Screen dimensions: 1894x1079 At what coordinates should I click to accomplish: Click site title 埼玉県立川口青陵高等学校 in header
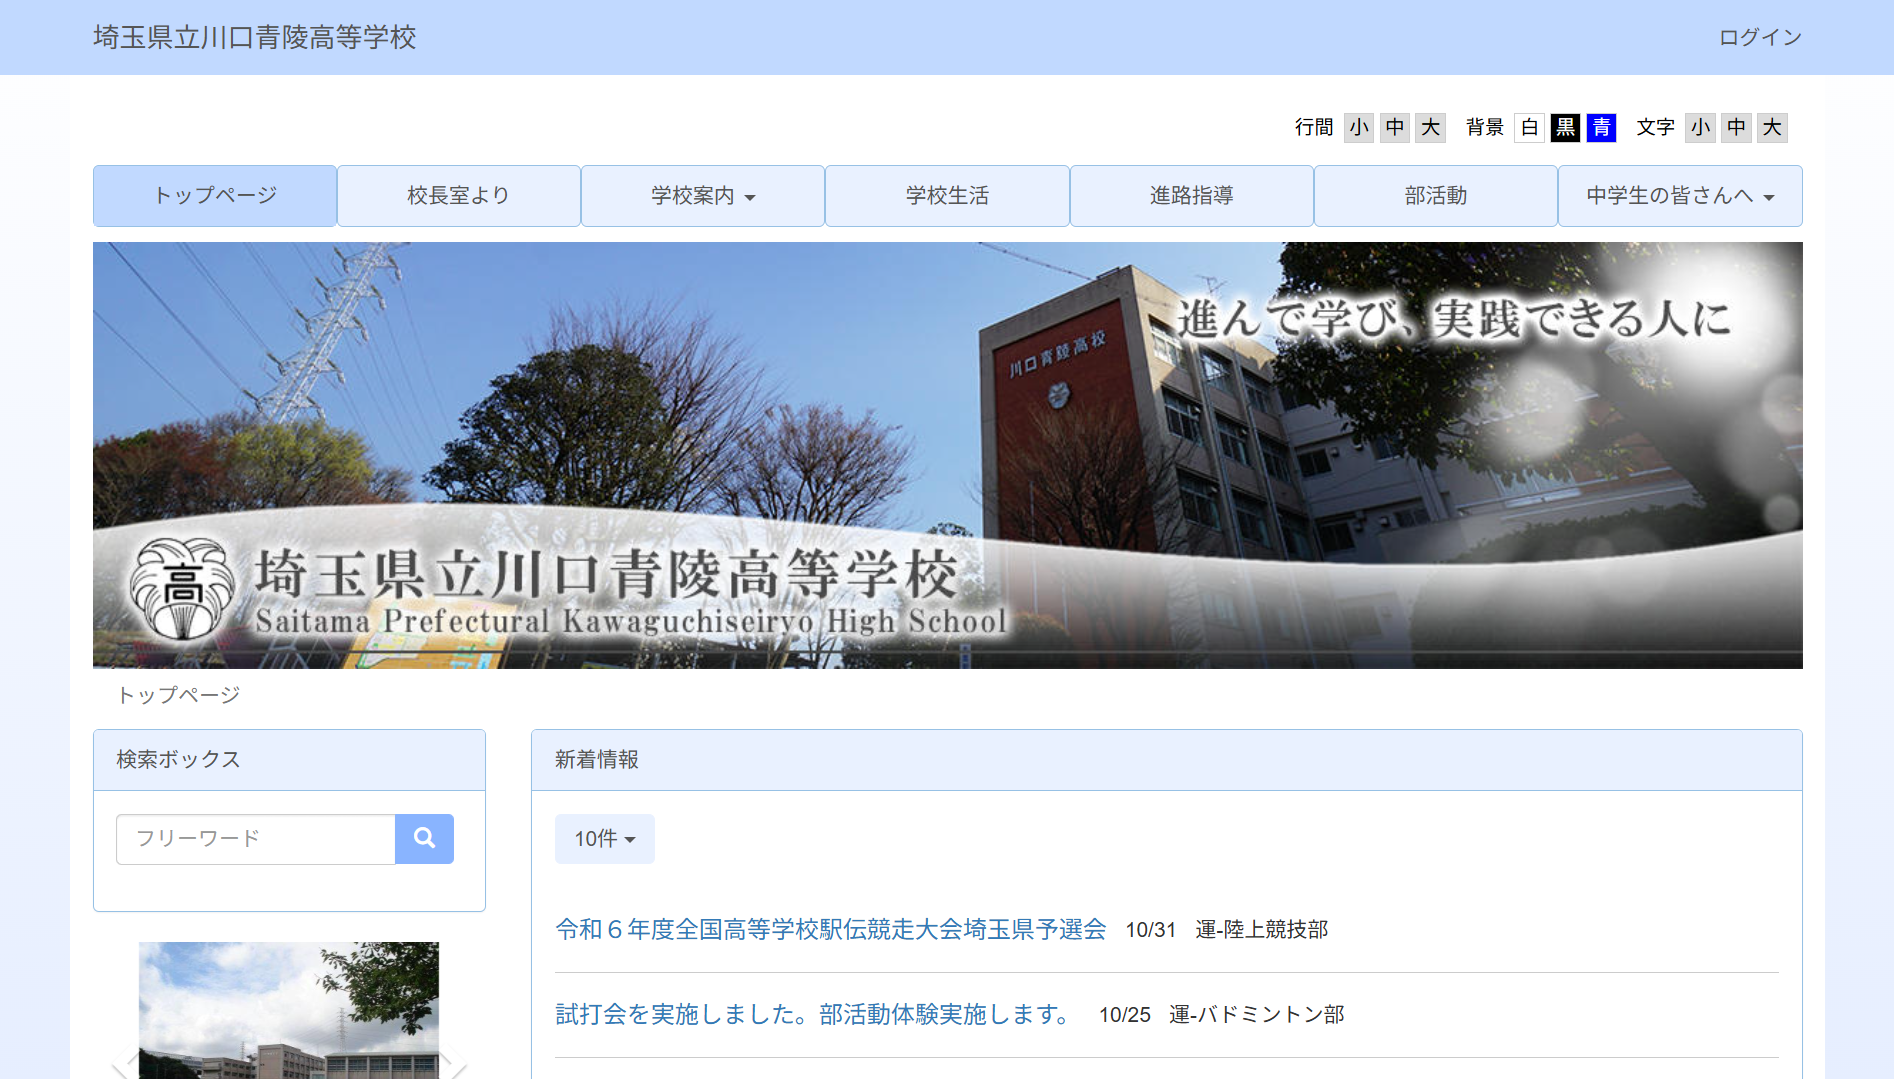[254, 37]
